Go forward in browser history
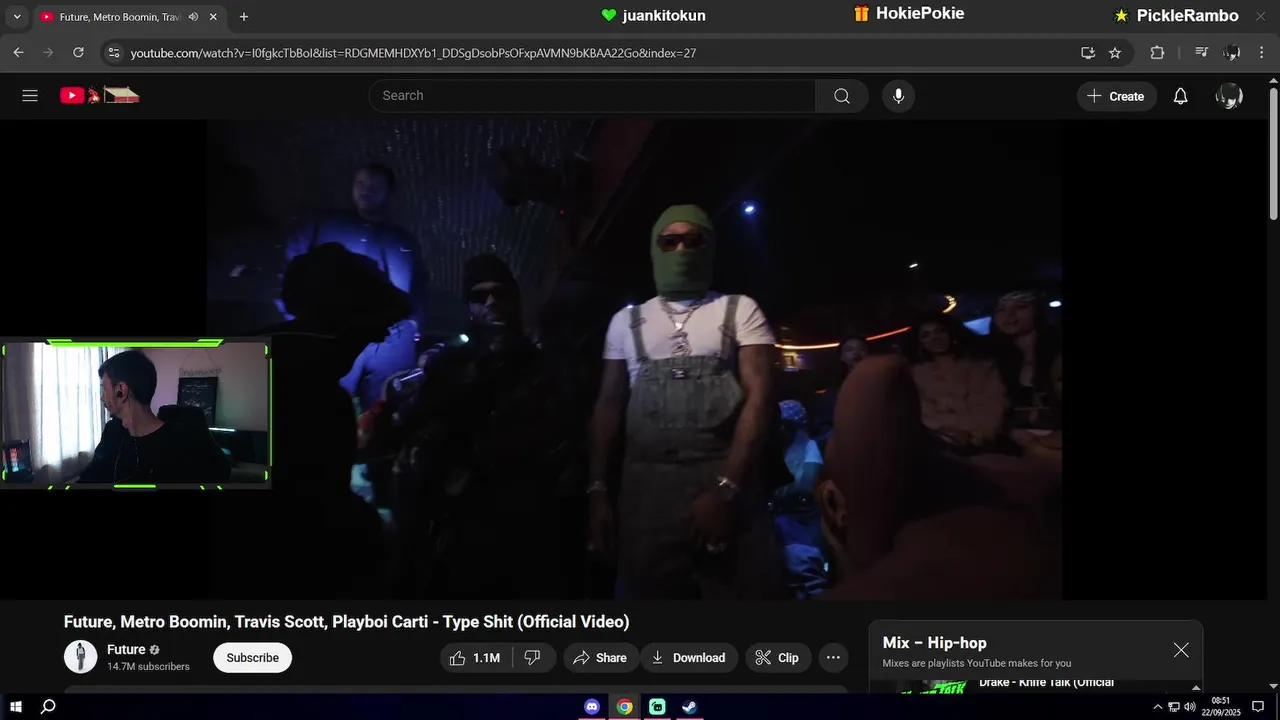 tap(48, 53)
